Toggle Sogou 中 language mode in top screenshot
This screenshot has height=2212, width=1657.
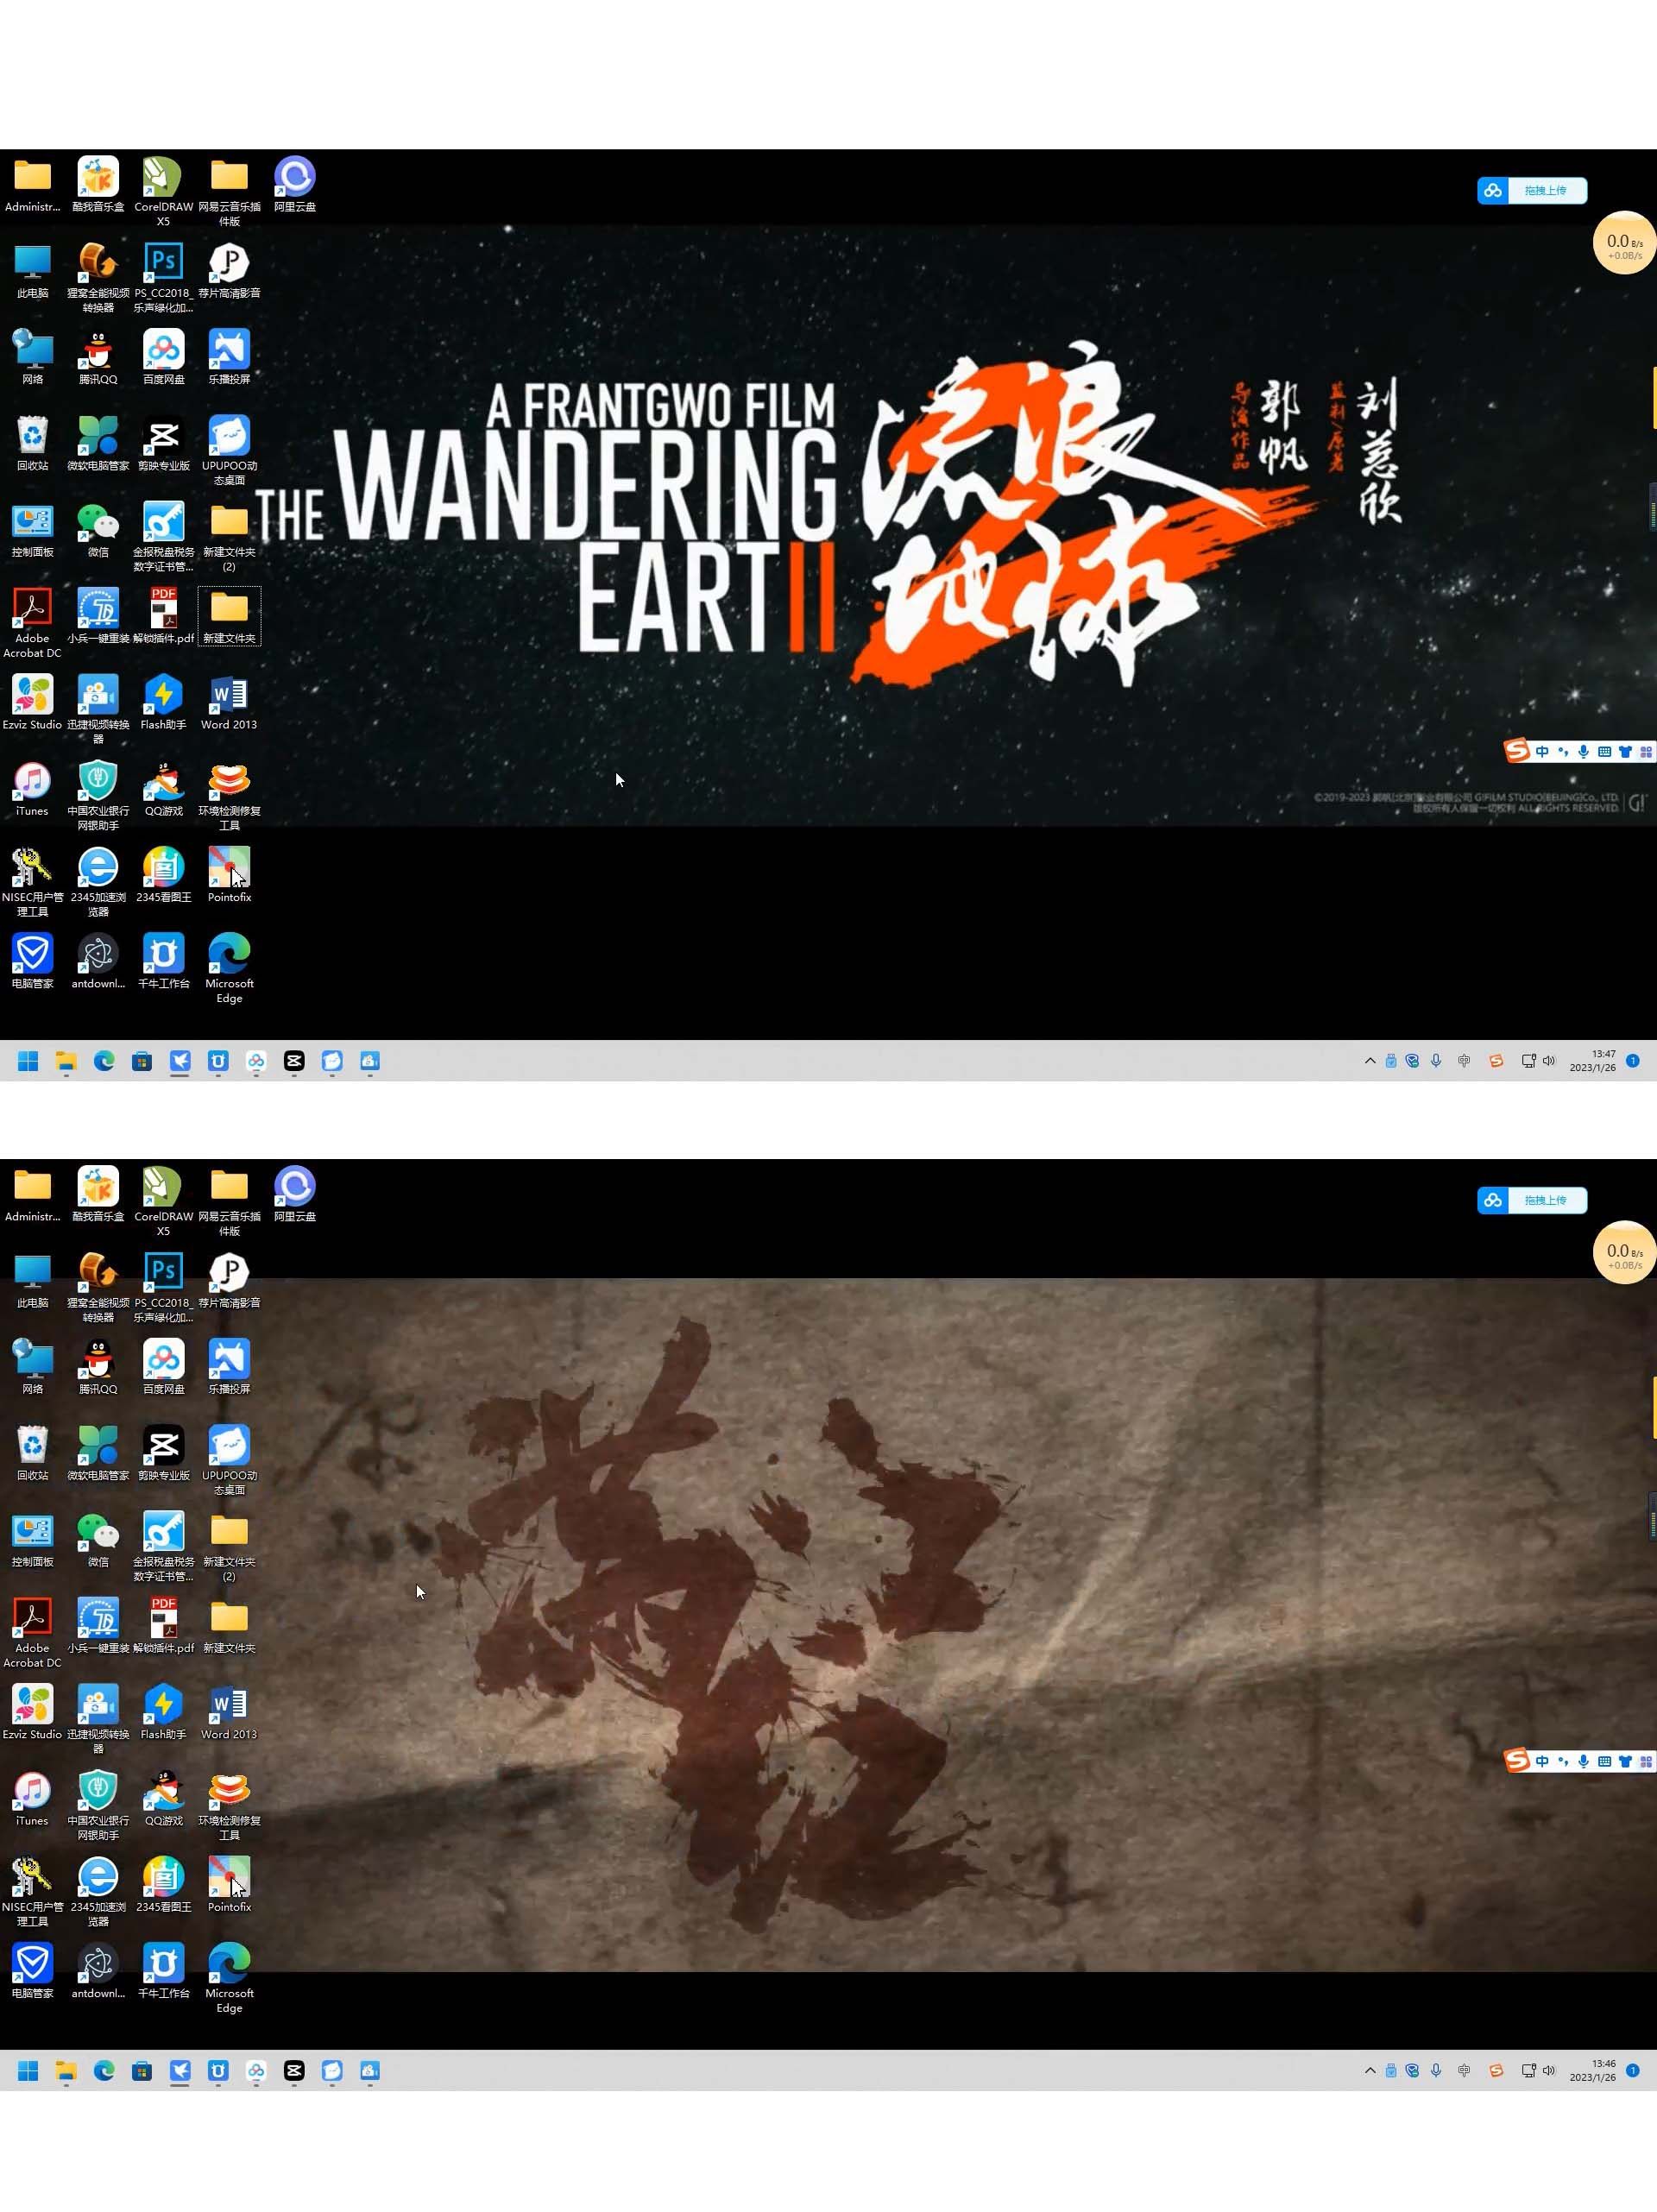tap(1542, 751)
